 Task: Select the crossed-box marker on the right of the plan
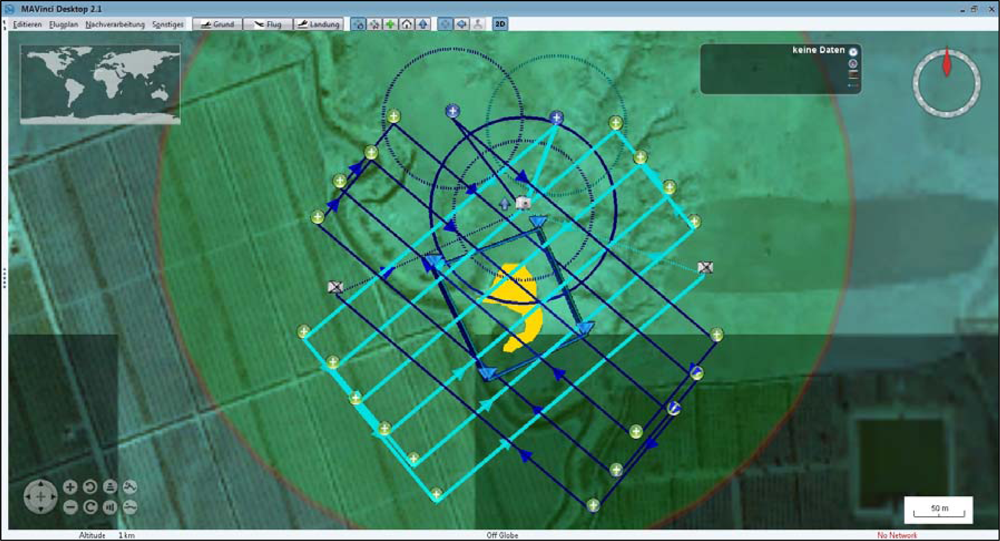(x=705, y=267)
